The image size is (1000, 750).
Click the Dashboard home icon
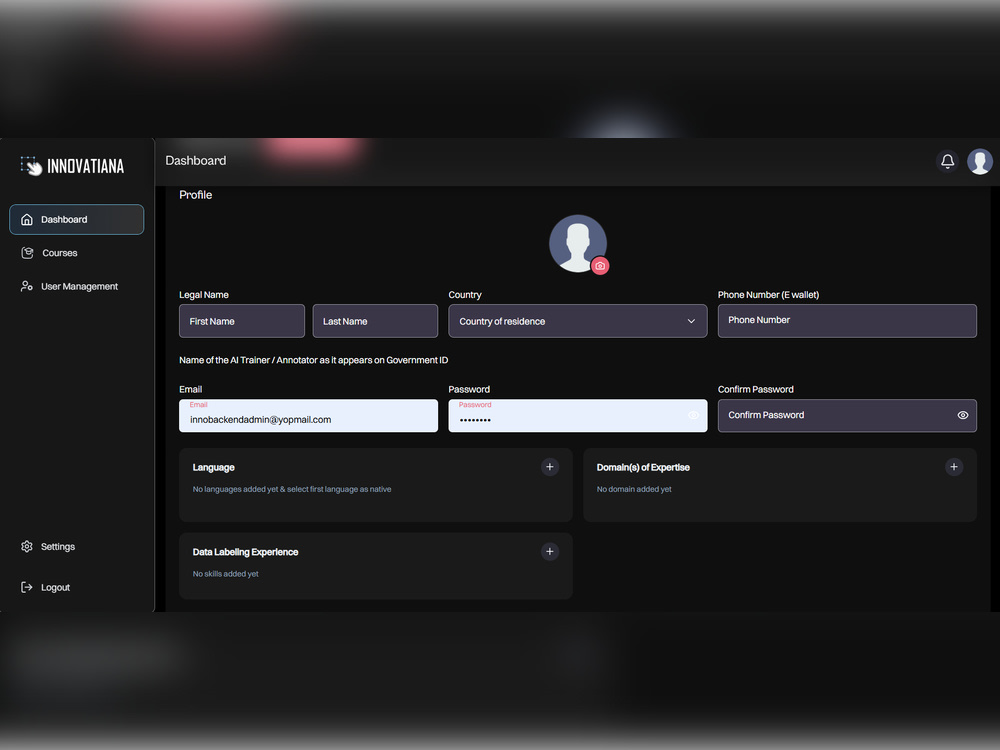(x=27, y=219)
